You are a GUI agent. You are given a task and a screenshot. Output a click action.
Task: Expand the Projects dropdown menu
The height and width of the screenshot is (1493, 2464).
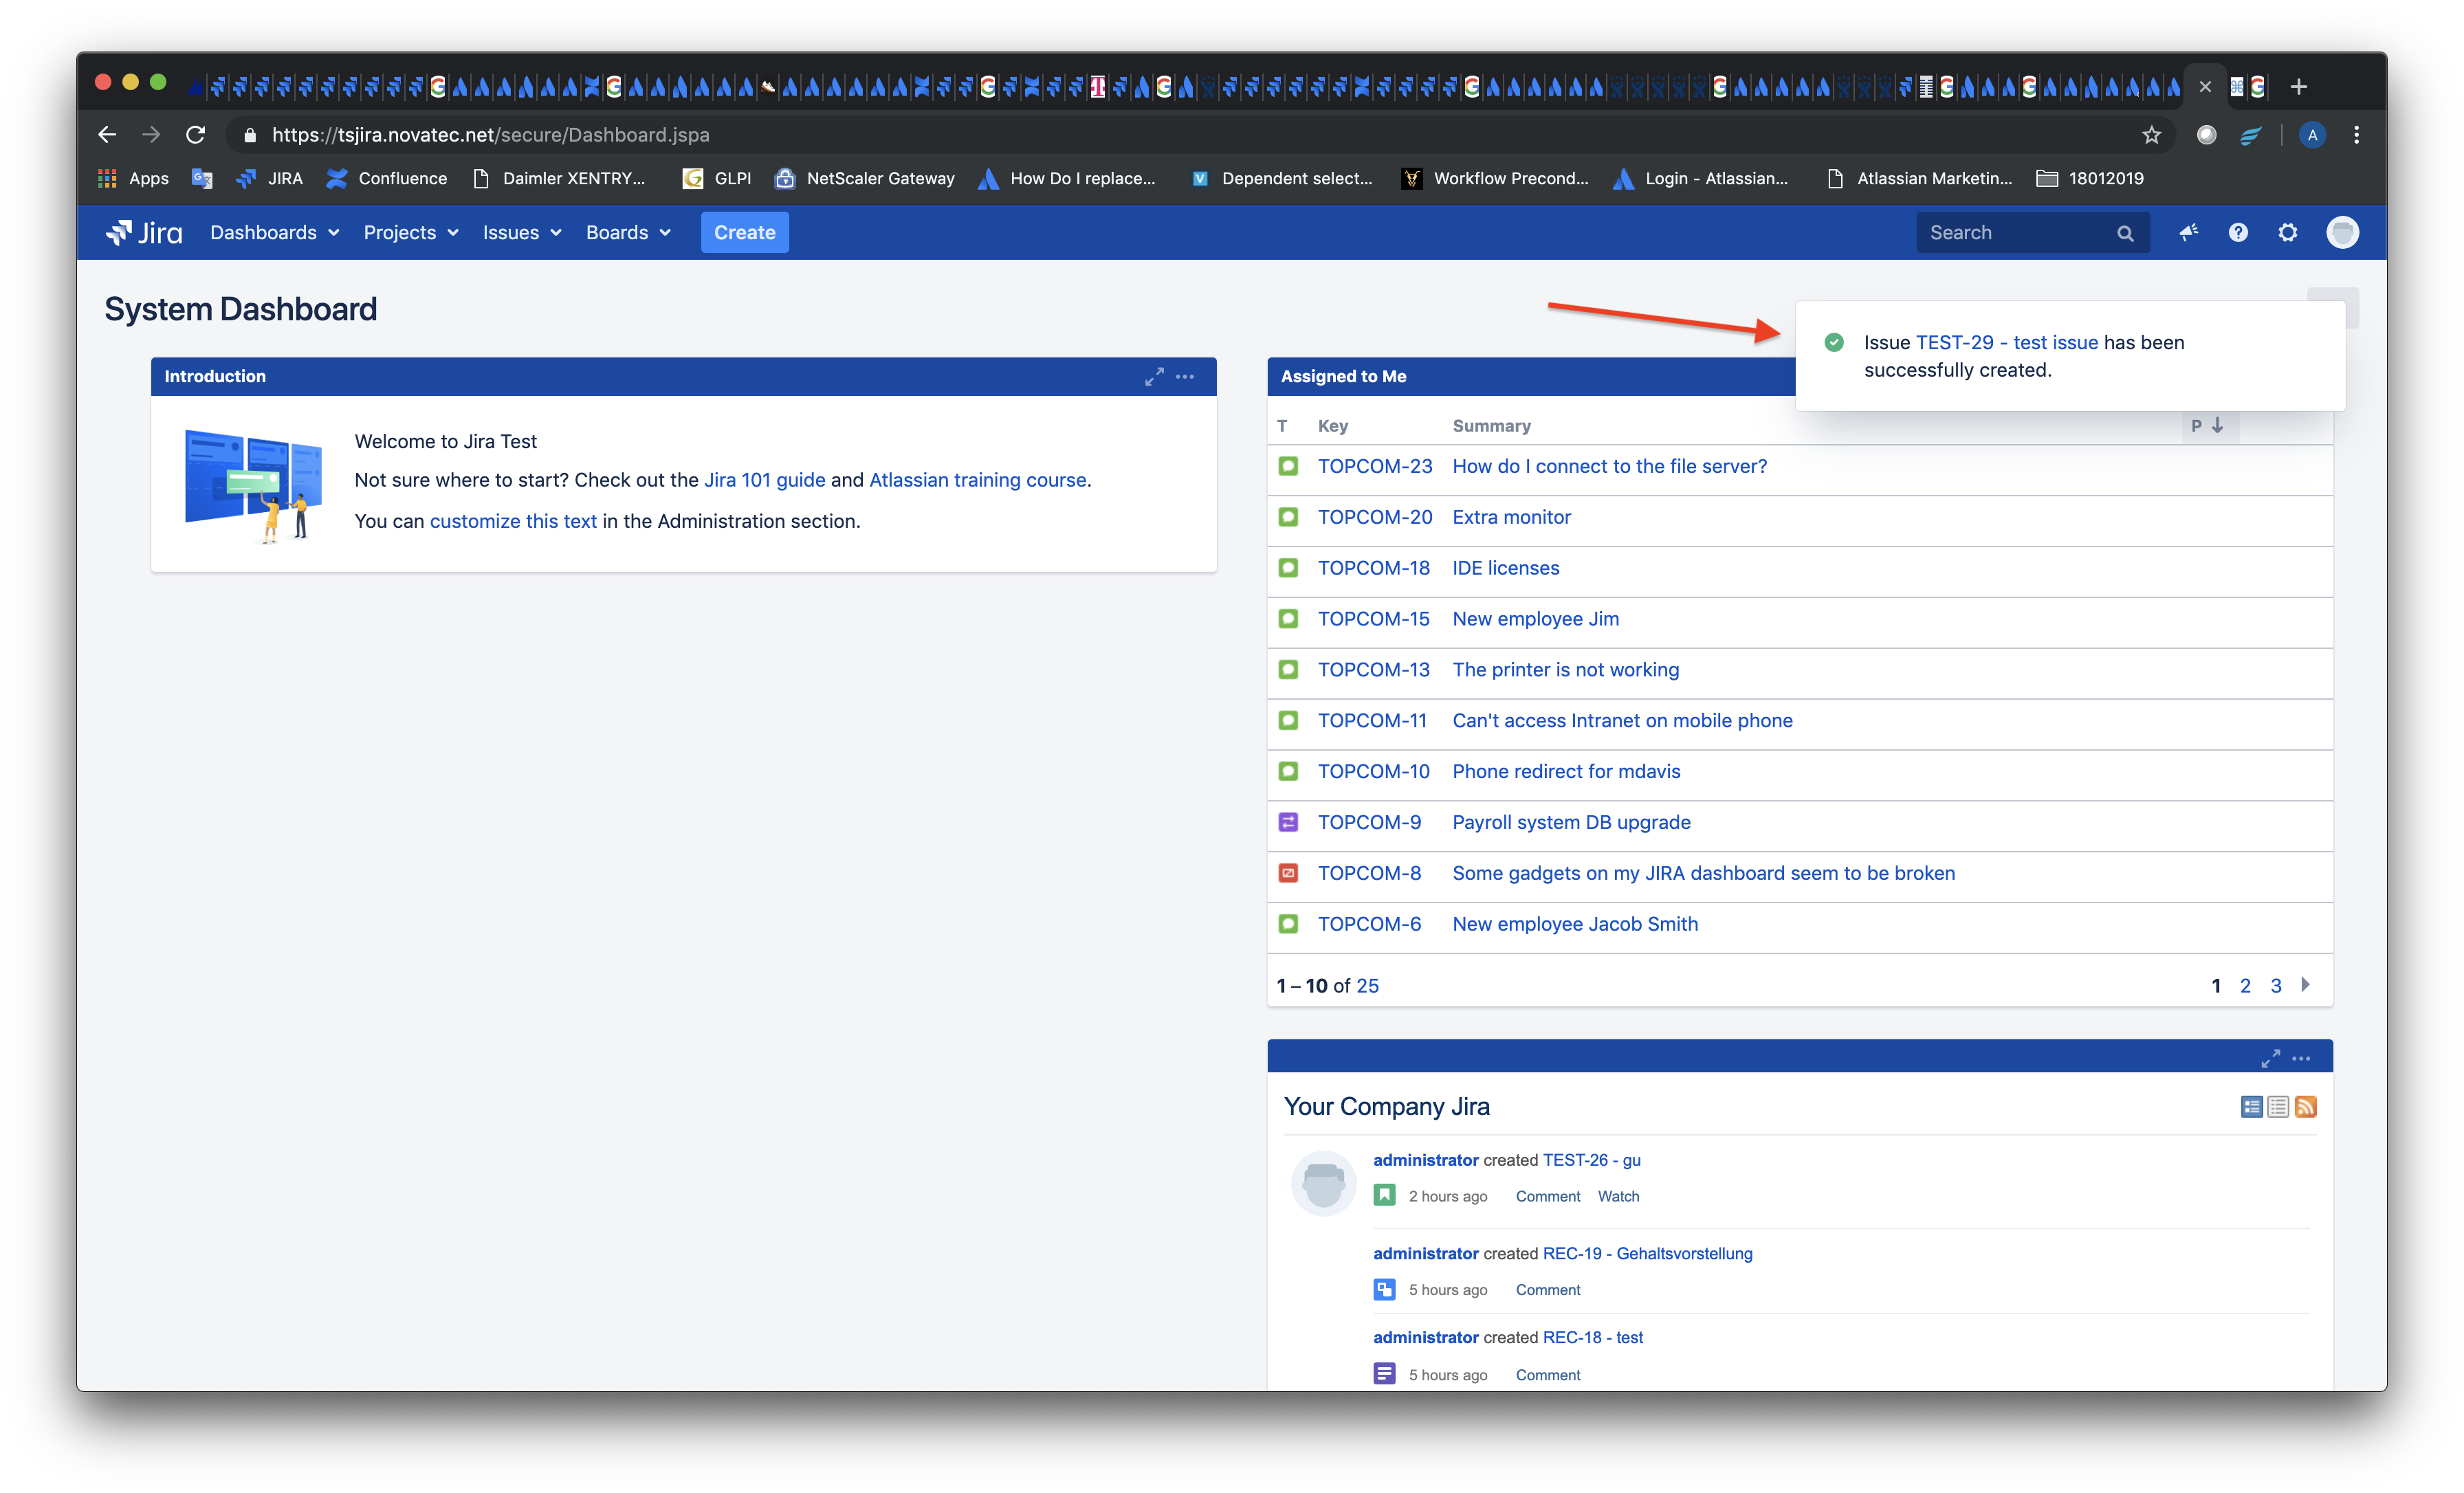[x=410, y=232]
